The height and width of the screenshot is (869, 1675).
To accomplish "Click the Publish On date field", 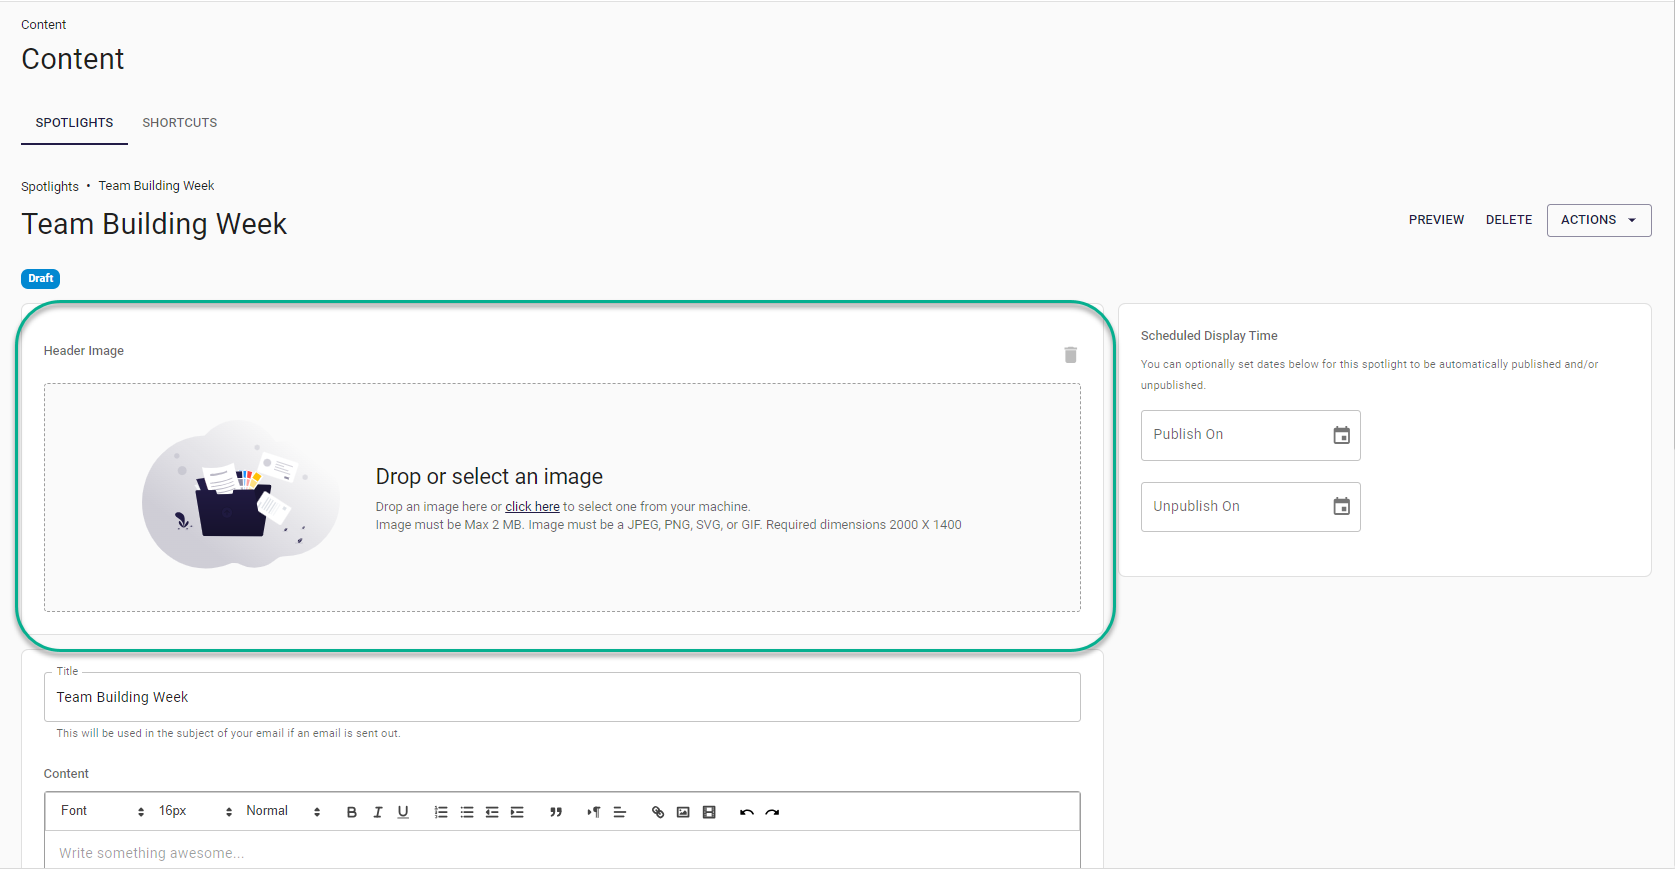I will 1250,435.
